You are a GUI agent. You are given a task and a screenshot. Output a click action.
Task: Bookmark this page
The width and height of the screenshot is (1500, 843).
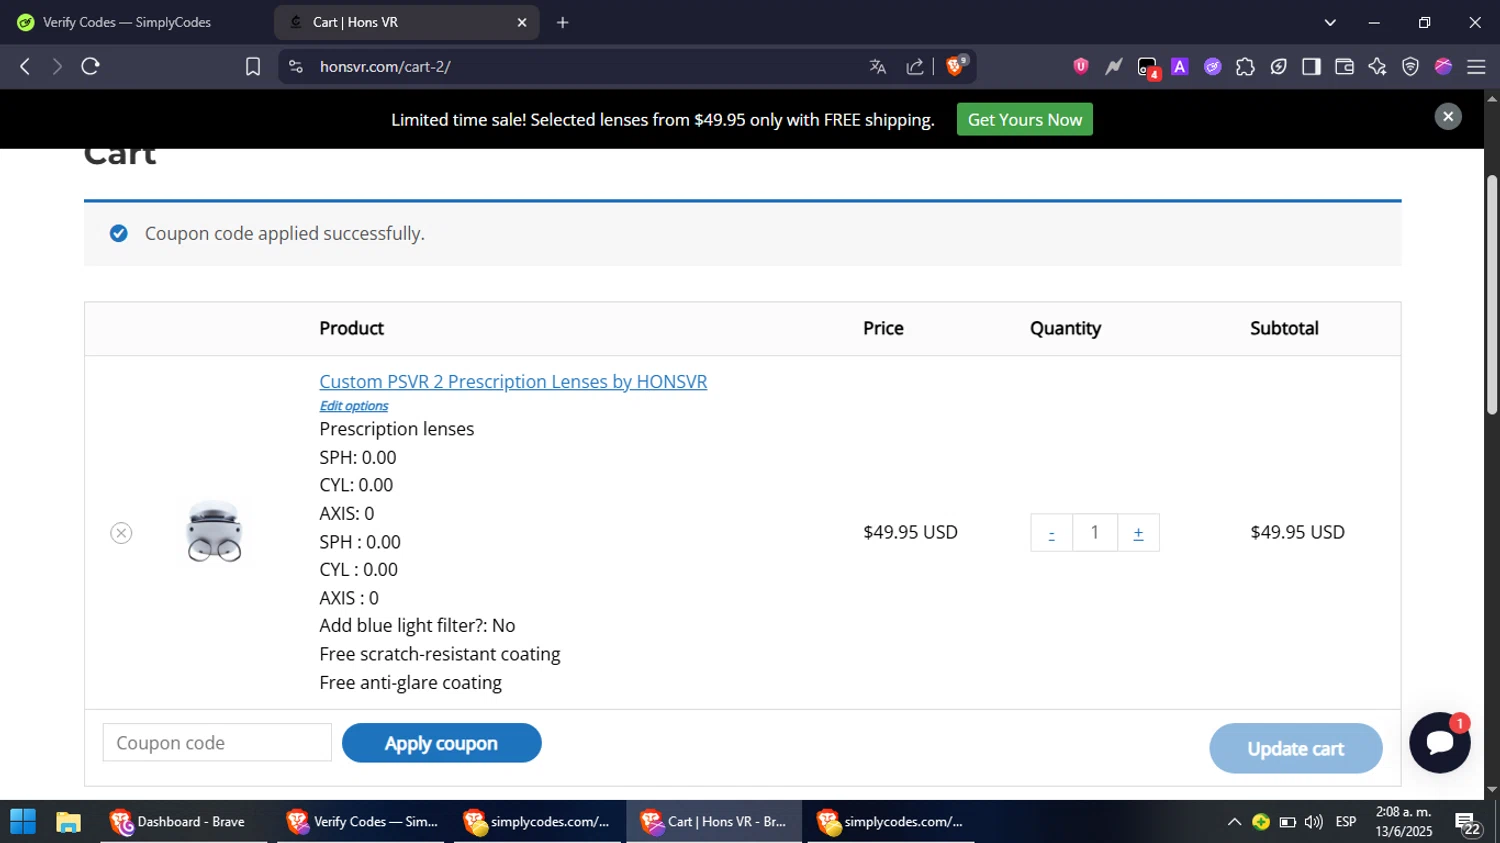coord(253,67)
